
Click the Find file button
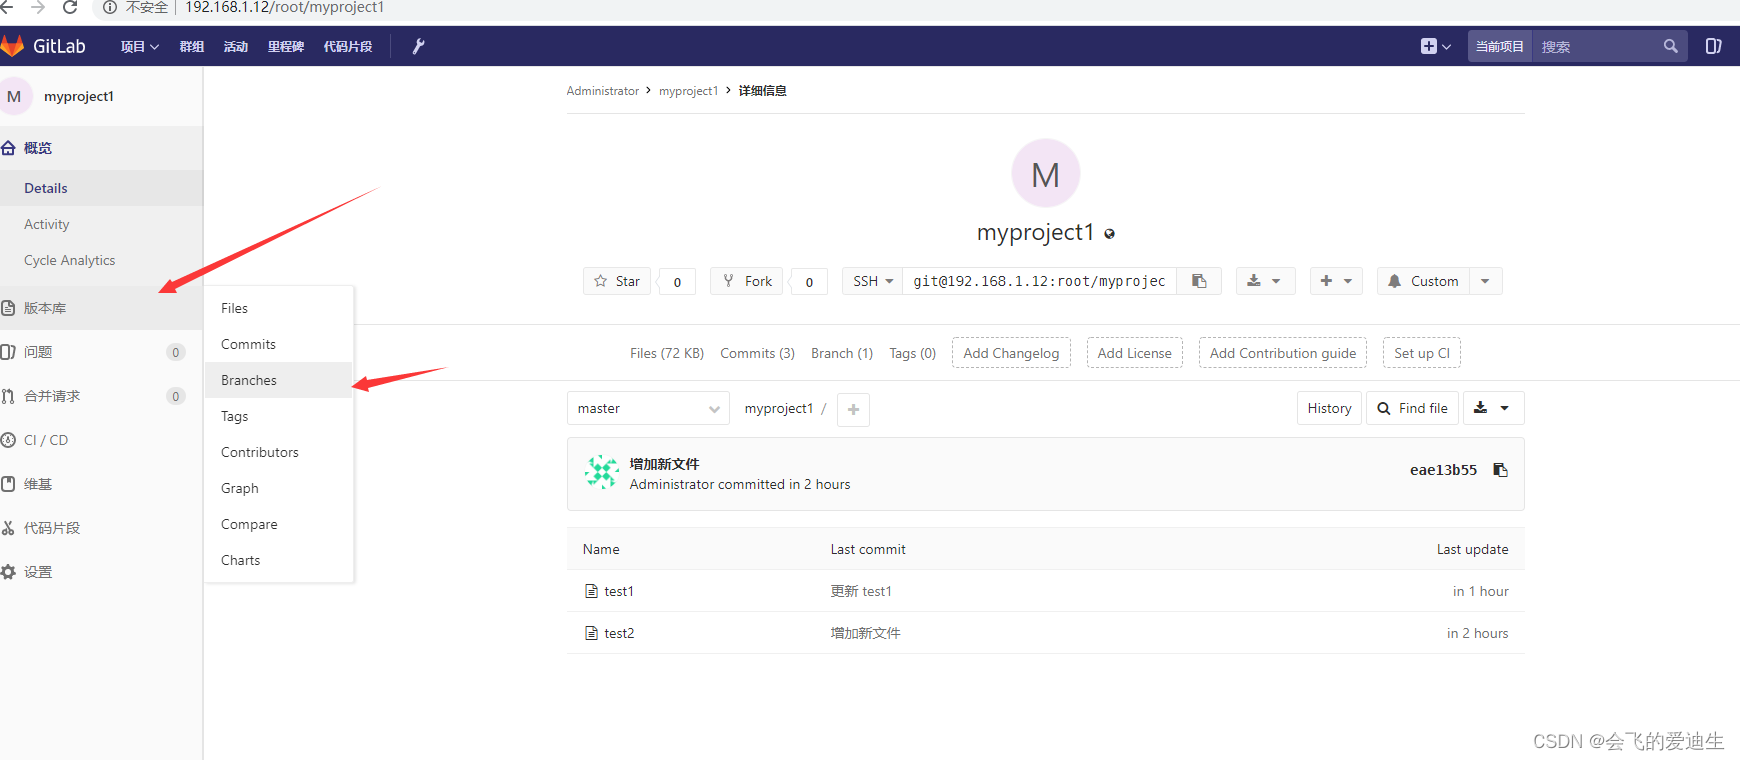pyautogui.click(x=1412, y=408)
